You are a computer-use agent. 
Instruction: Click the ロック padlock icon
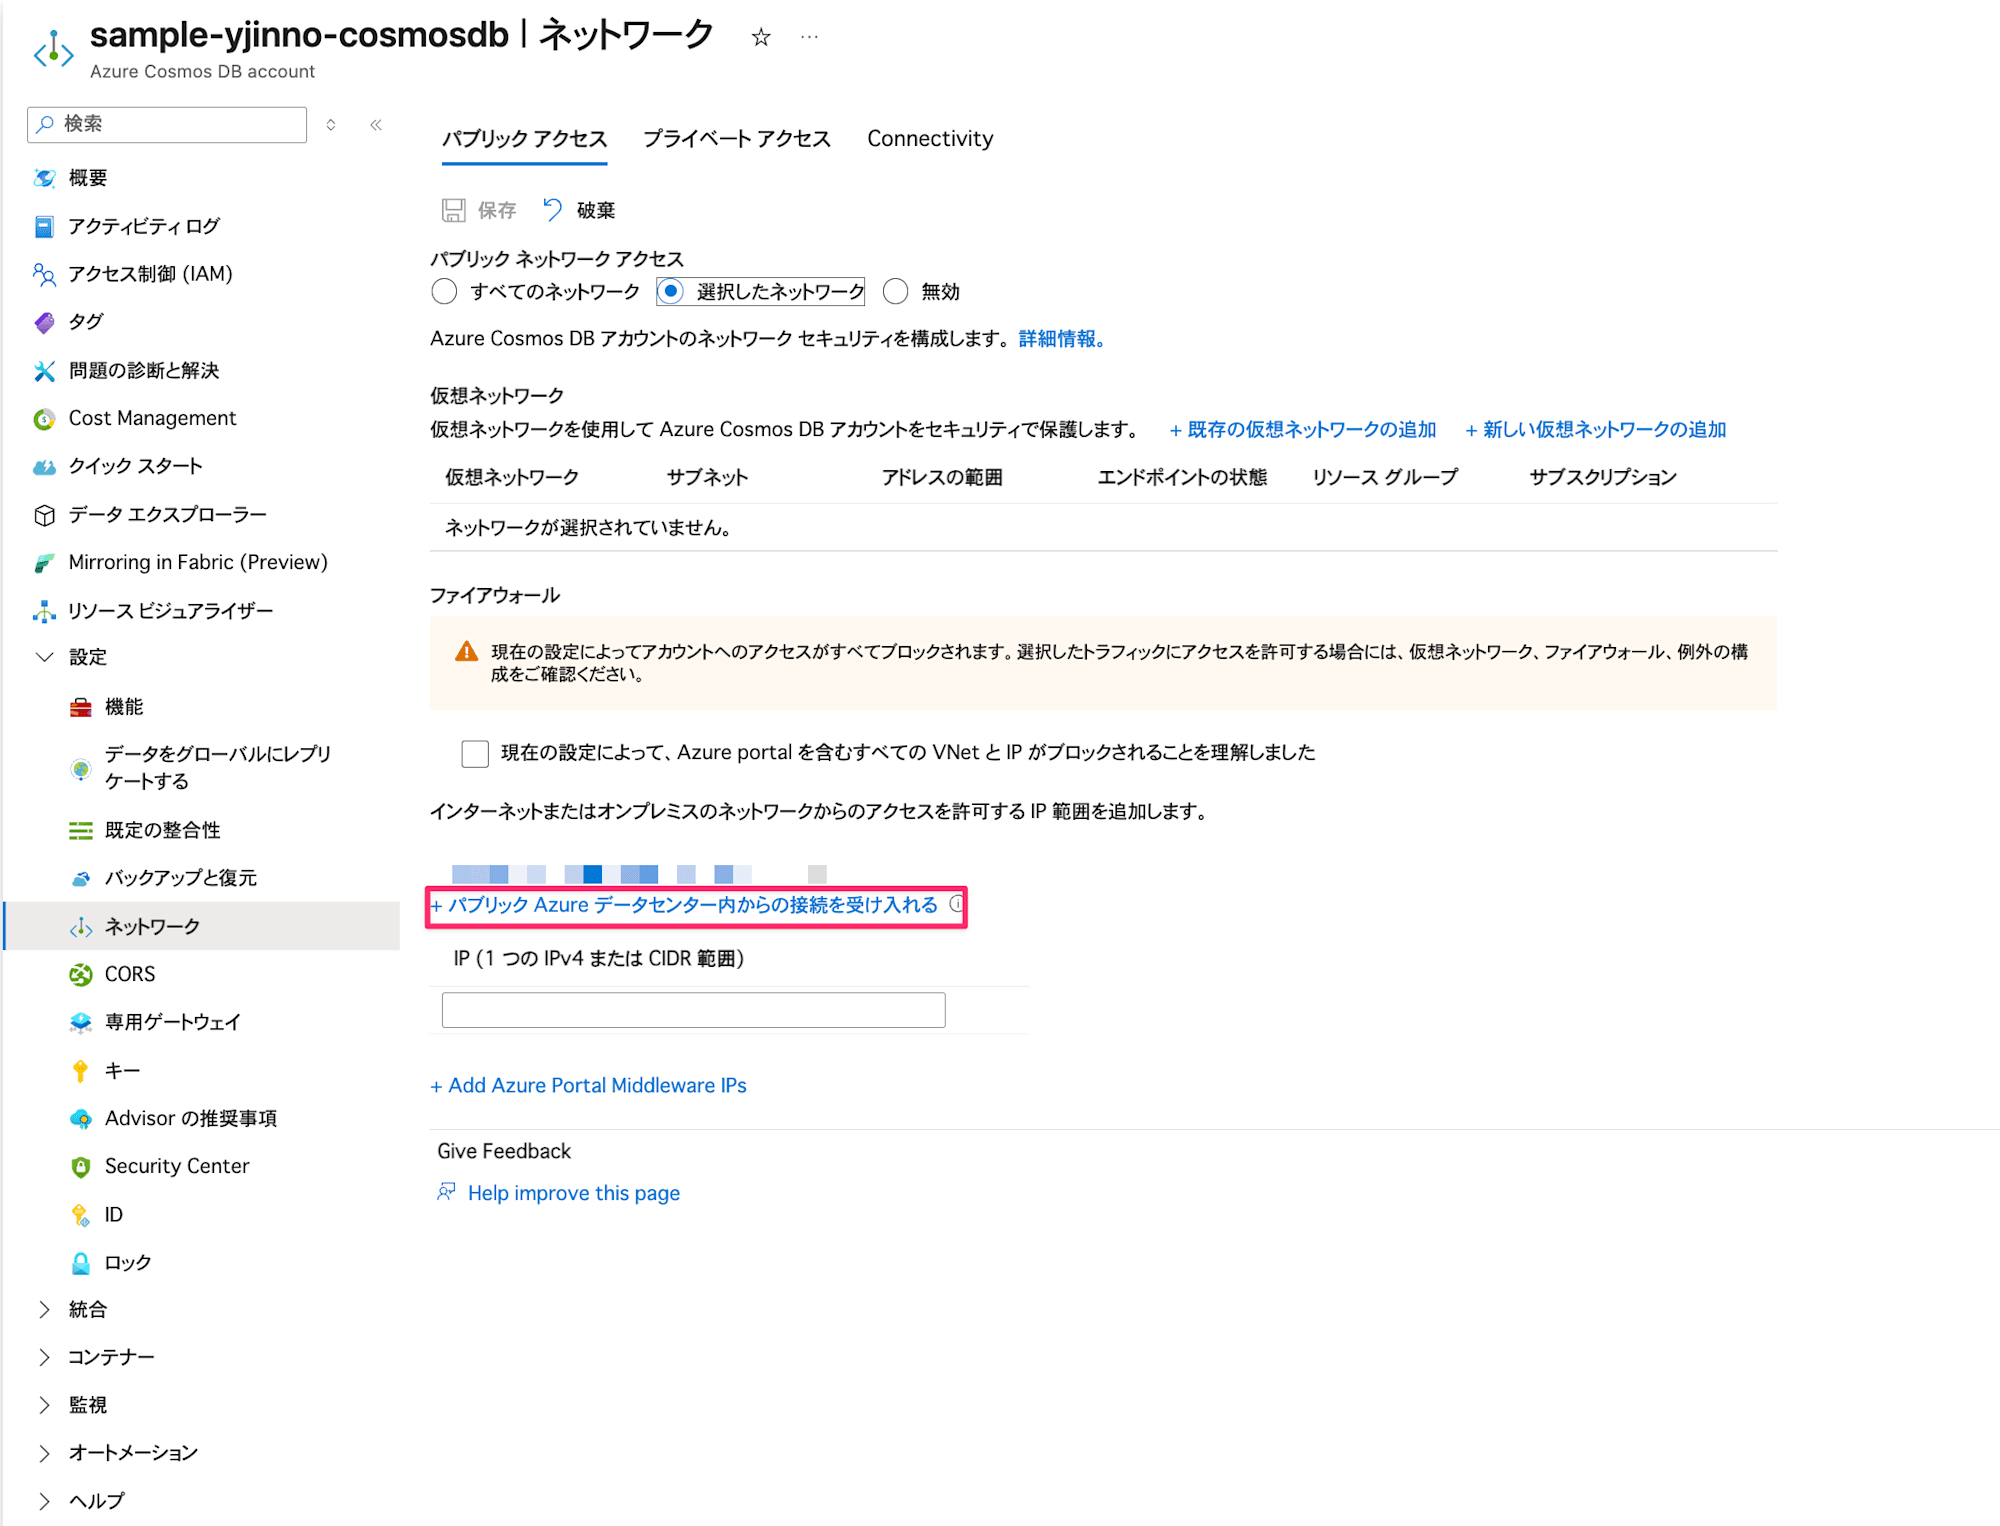coord(81,1263)
